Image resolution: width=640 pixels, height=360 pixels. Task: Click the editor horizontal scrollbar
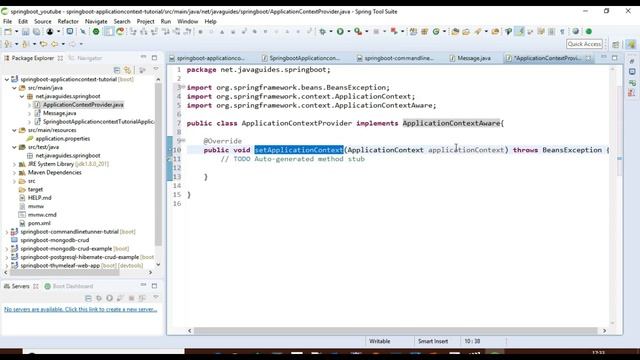pos(395,331)
